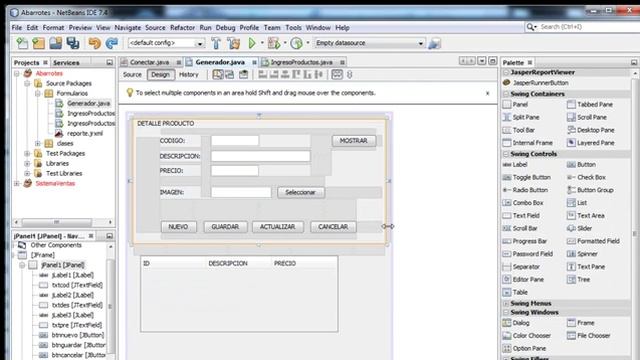Open the Tools menu
640x360 pixels.
[x=293, y=28]
